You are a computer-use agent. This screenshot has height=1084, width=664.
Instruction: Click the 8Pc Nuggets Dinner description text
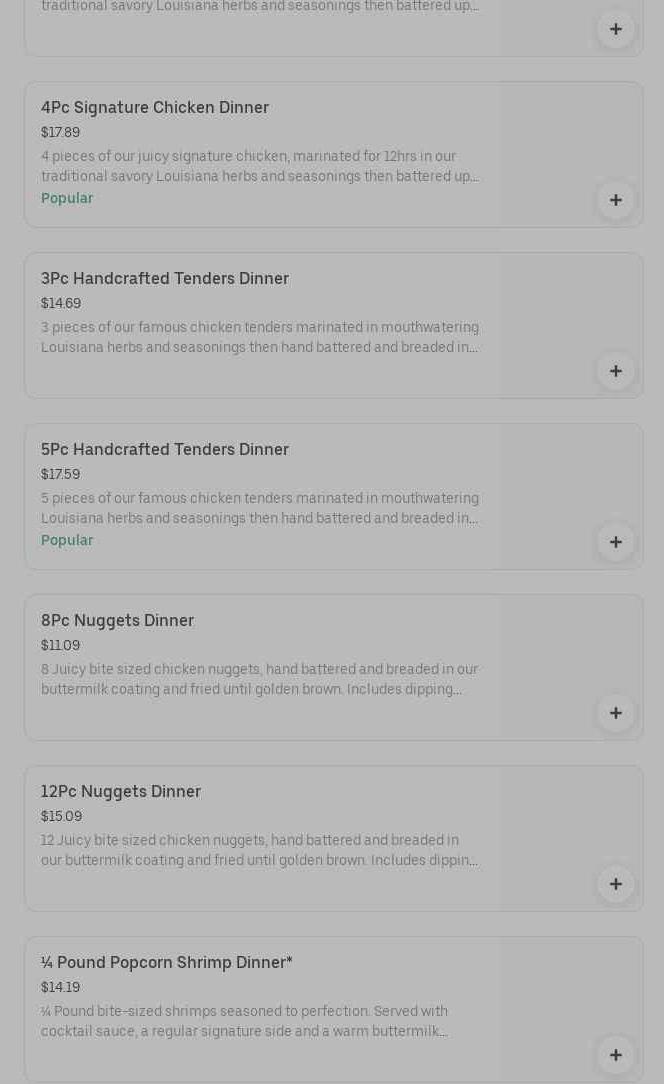[259, 679]
